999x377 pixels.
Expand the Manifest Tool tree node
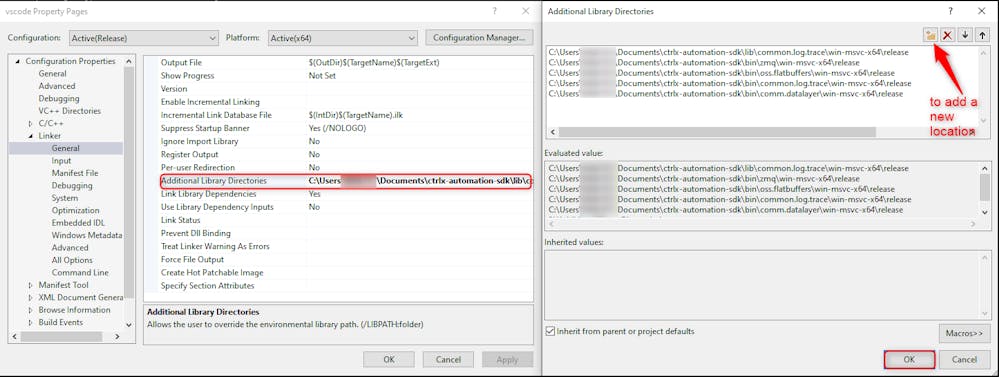pos(31,285)
